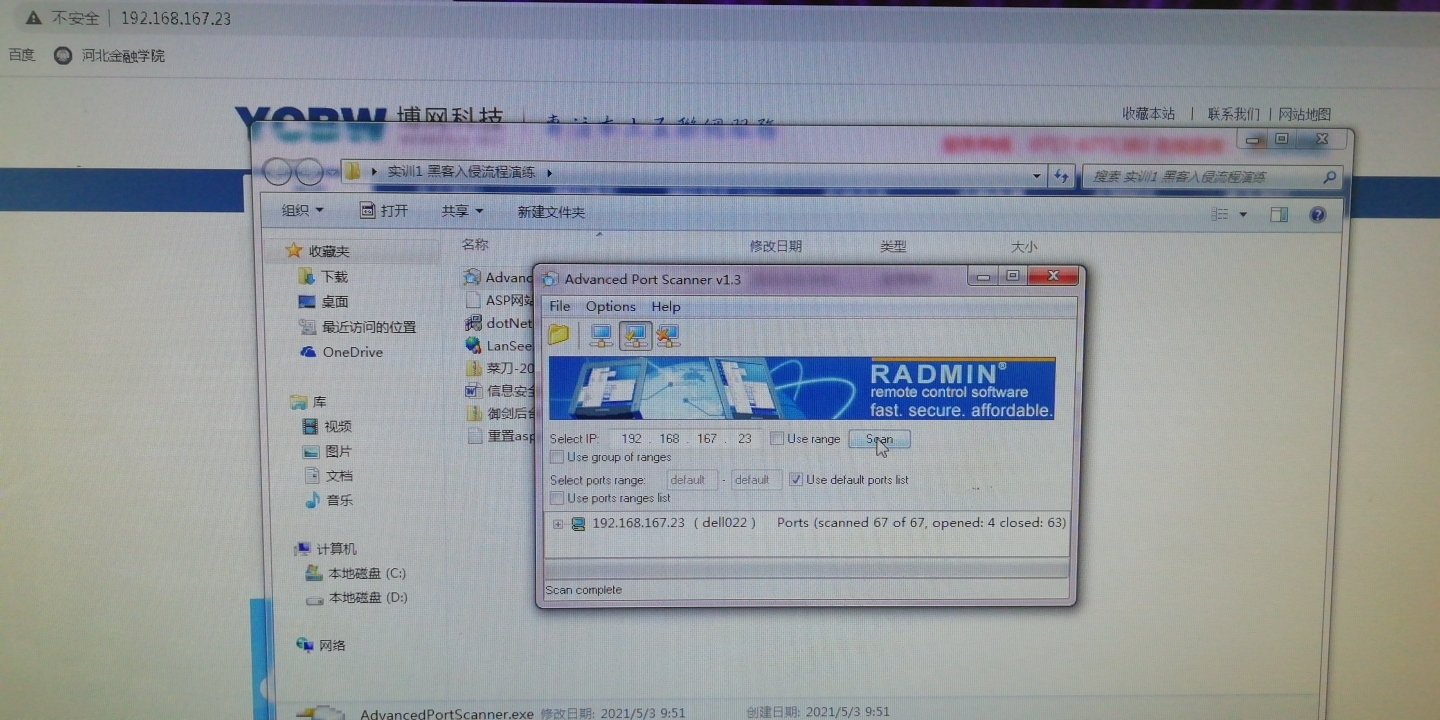Click the first default ports range field
This screenshot has height=720, width=1440.
click(692, 480)
